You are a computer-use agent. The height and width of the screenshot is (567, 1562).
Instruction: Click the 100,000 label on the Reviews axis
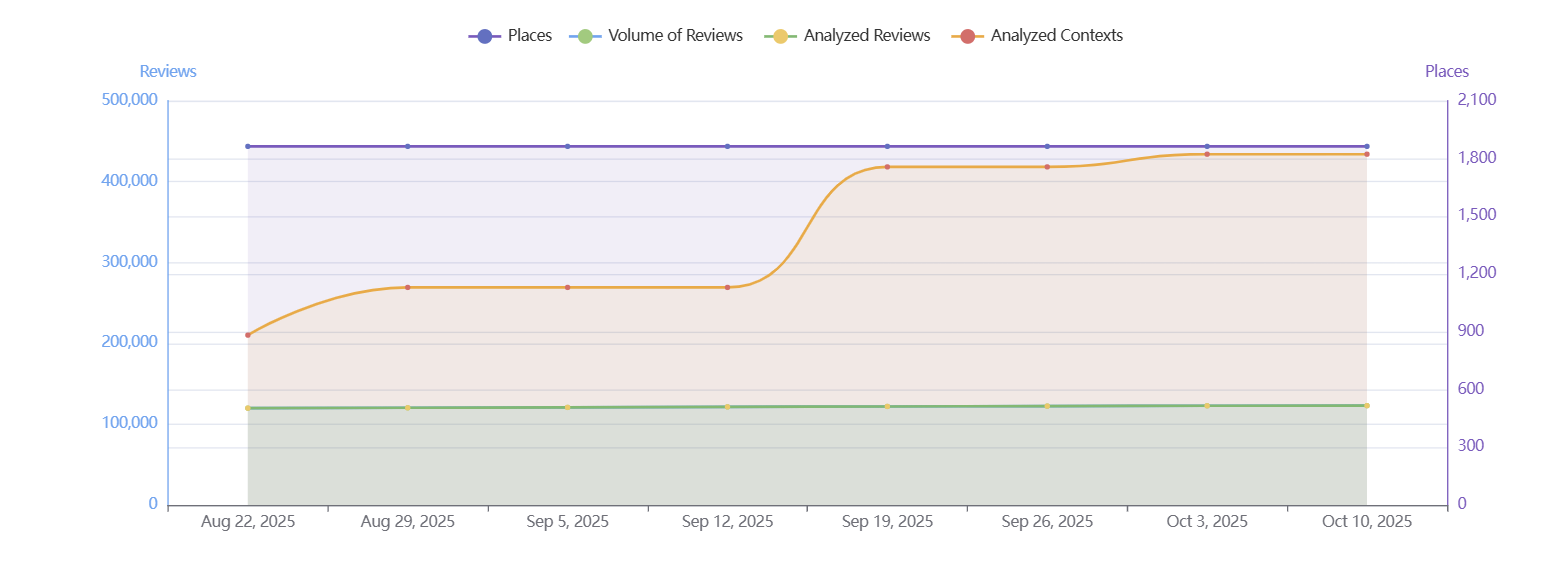tap(130, 423)
